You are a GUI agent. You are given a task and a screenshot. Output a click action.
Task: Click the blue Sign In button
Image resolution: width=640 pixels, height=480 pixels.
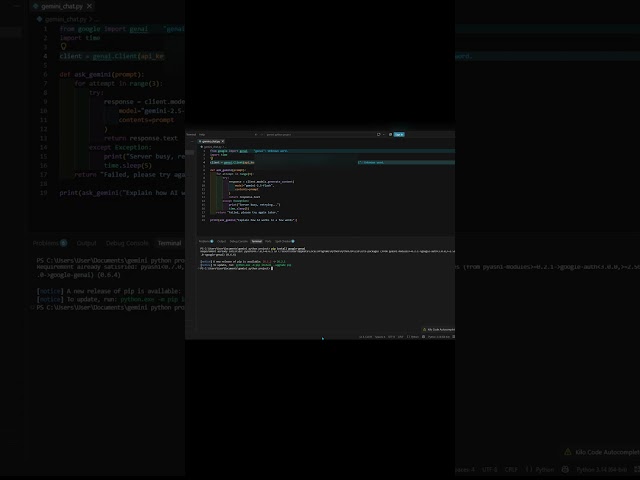coord(399,134)
